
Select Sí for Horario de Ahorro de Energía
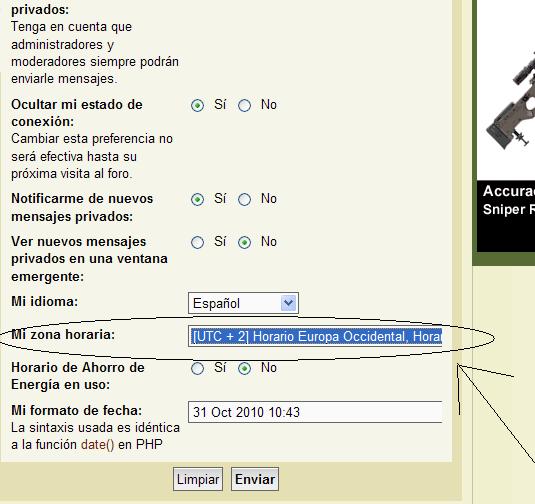(x=198, y=368)
